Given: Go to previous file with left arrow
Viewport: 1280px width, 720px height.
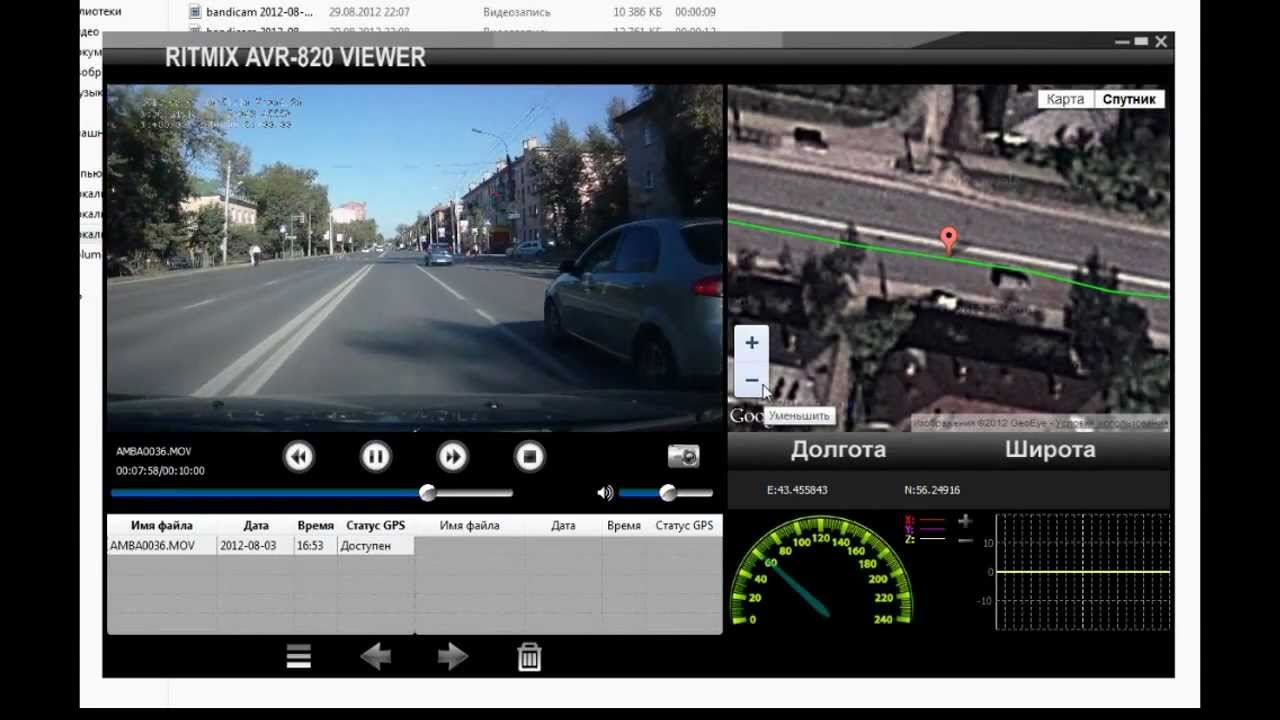Looking at the screenshot, I should 375,656.
